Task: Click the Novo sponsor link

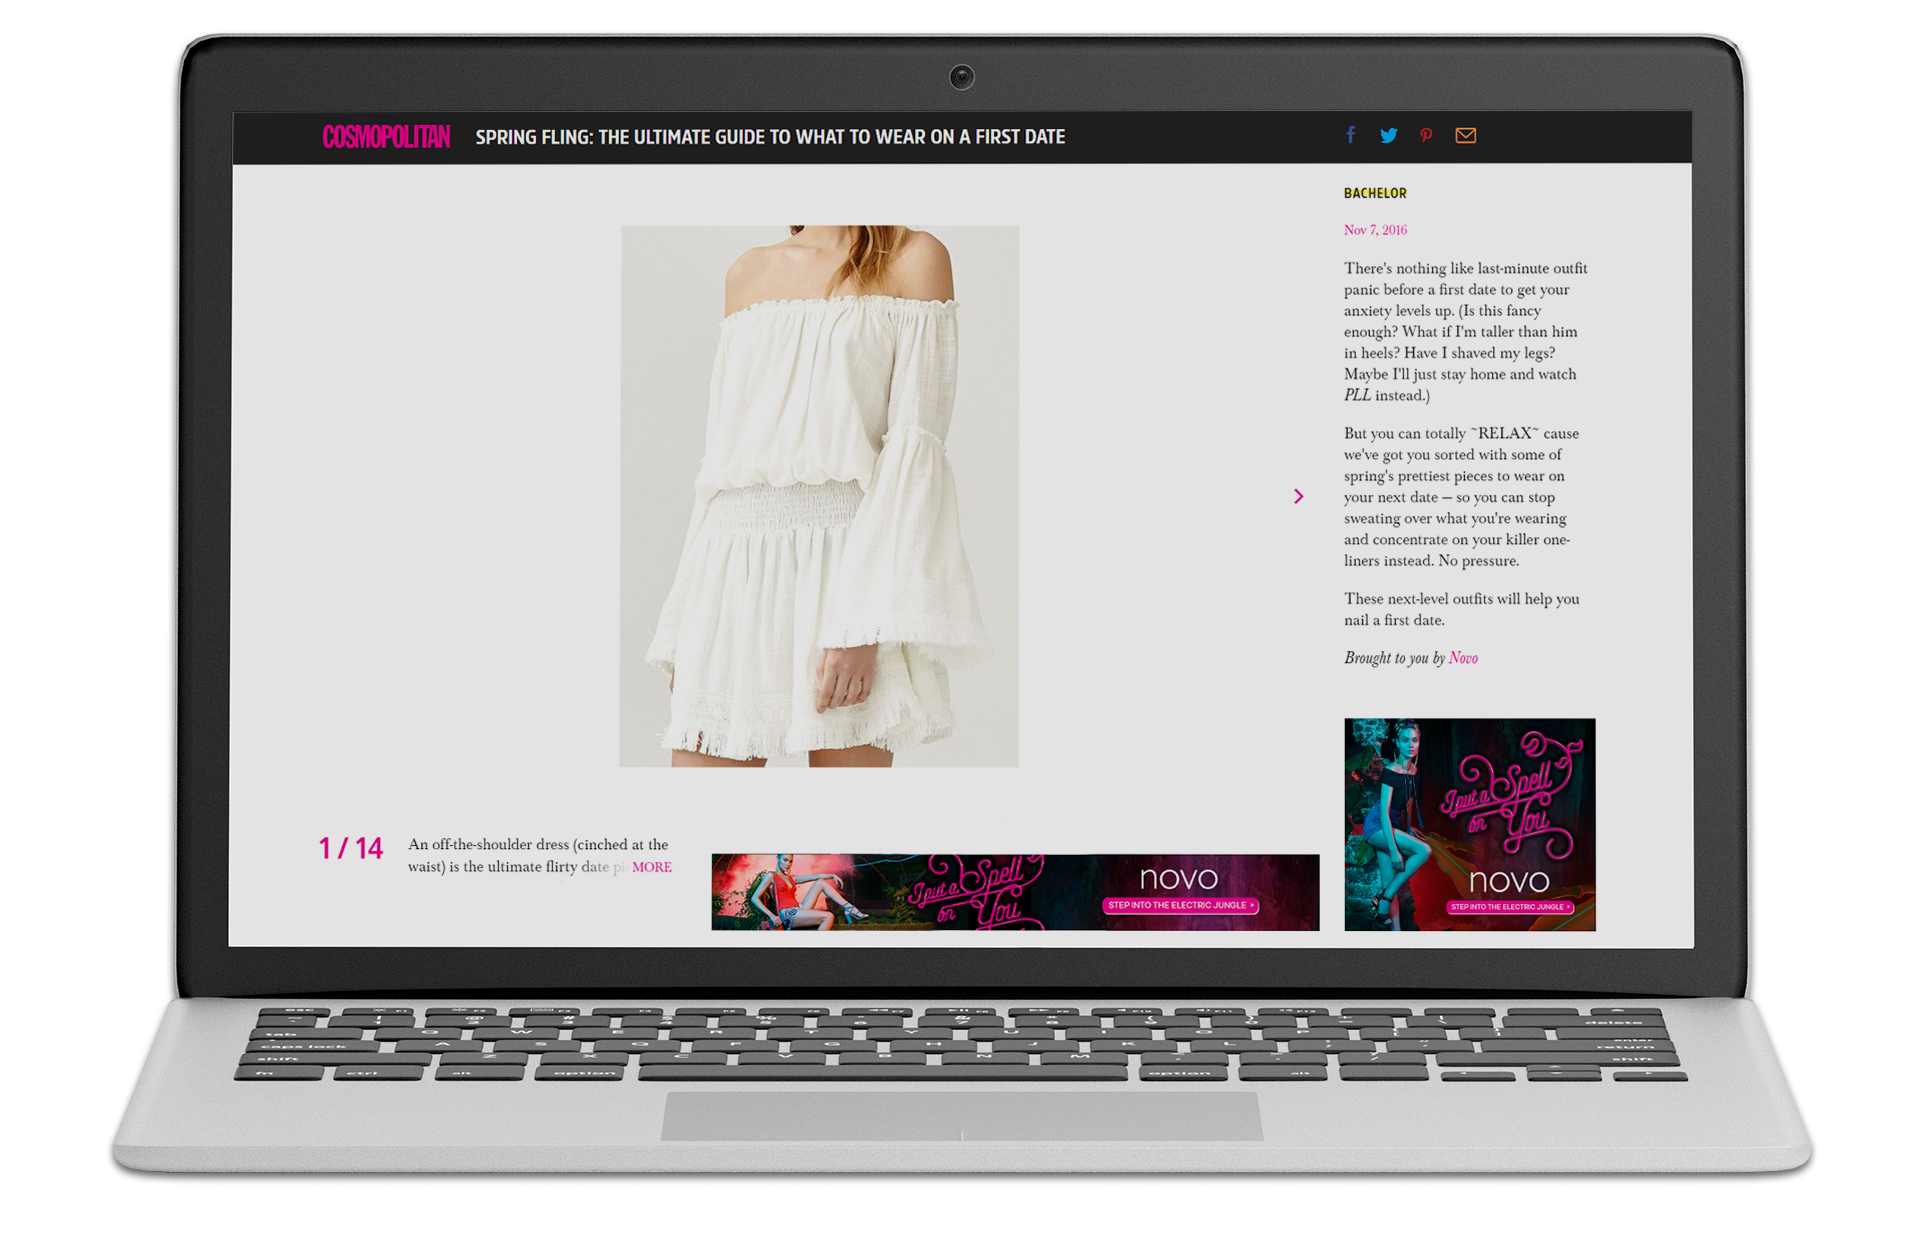Action: [x=1463, y=658]
